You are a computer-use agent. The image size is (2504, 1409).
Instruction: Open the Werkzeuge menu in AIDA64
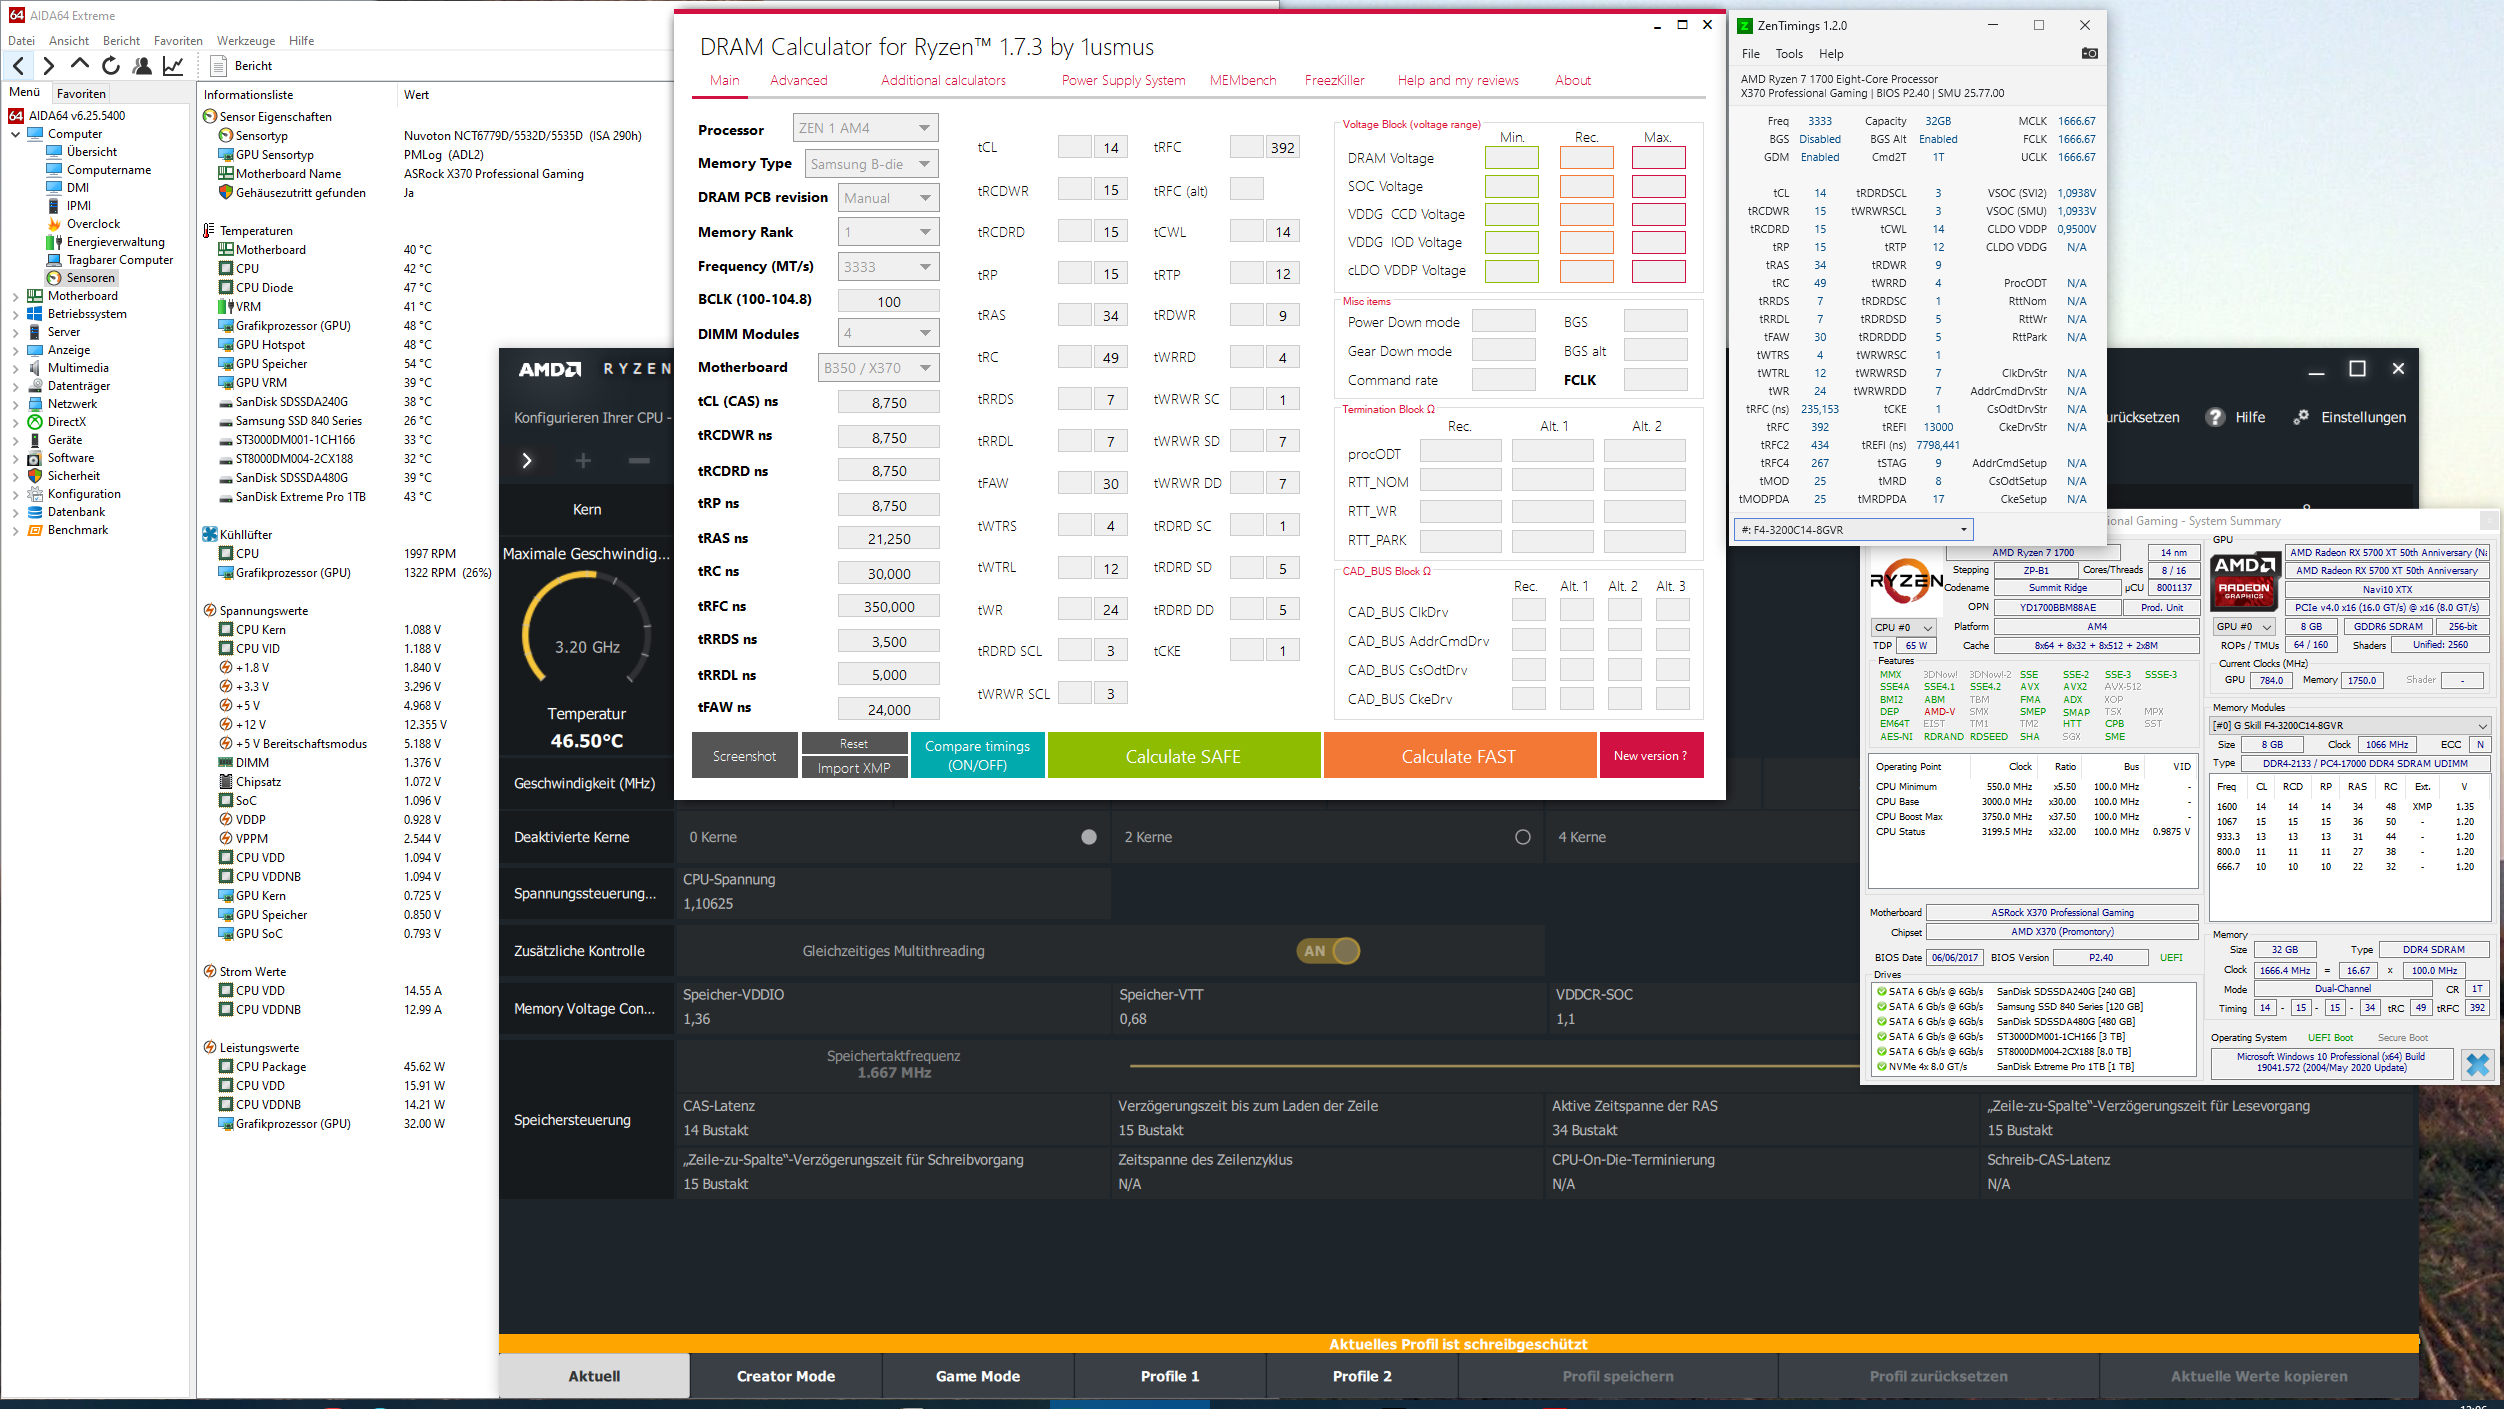(x=245, y=41)
